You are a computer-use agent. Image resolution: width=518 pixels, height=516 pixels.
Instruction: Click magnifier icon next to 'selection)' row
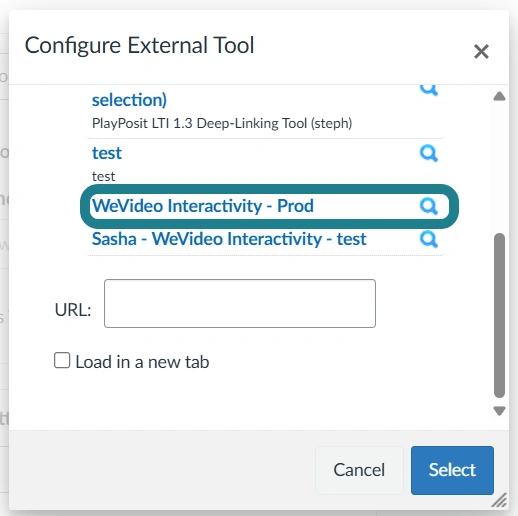coord(429,90)
